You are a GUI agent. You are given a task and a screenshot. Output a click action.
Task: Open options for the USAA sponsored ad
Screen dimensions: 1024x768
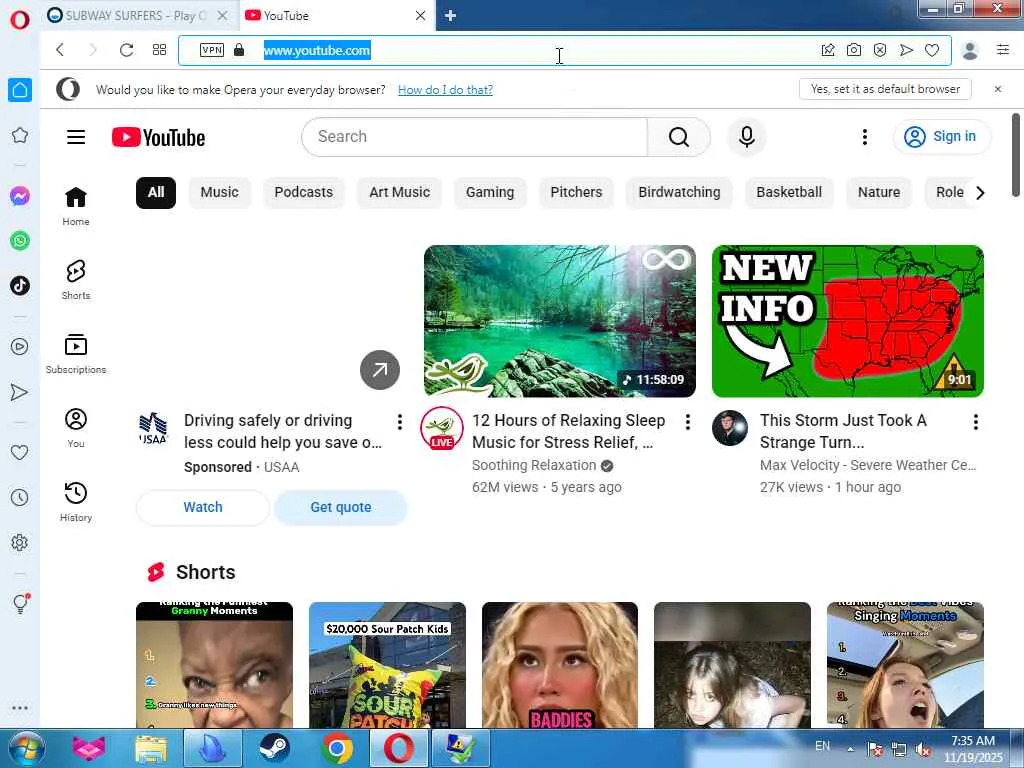400,422
